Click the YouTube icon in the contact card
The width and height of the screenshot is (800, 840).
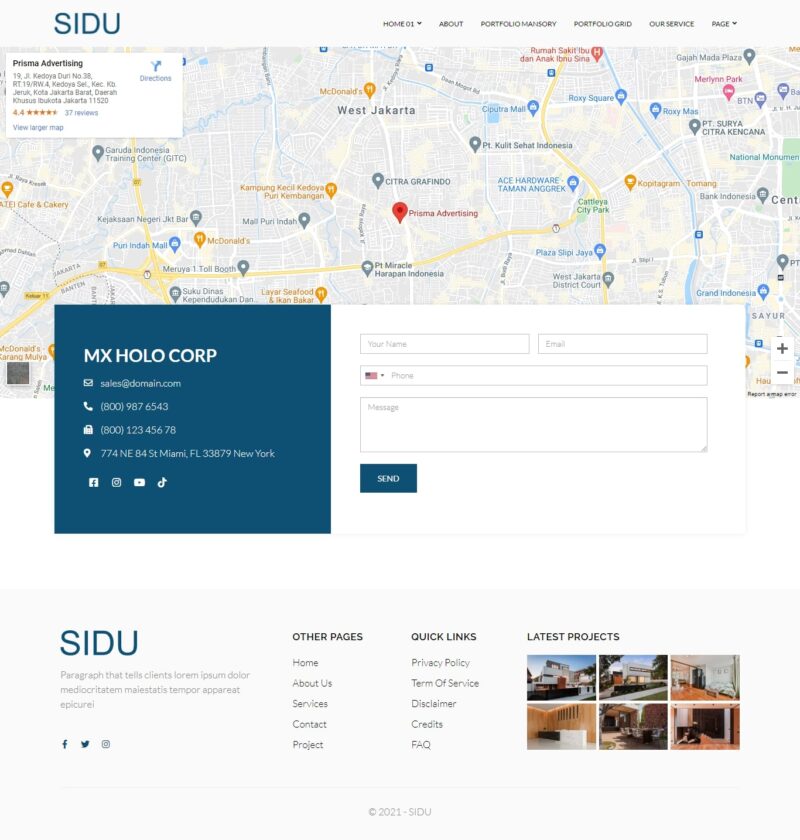(x=139, y=482)
